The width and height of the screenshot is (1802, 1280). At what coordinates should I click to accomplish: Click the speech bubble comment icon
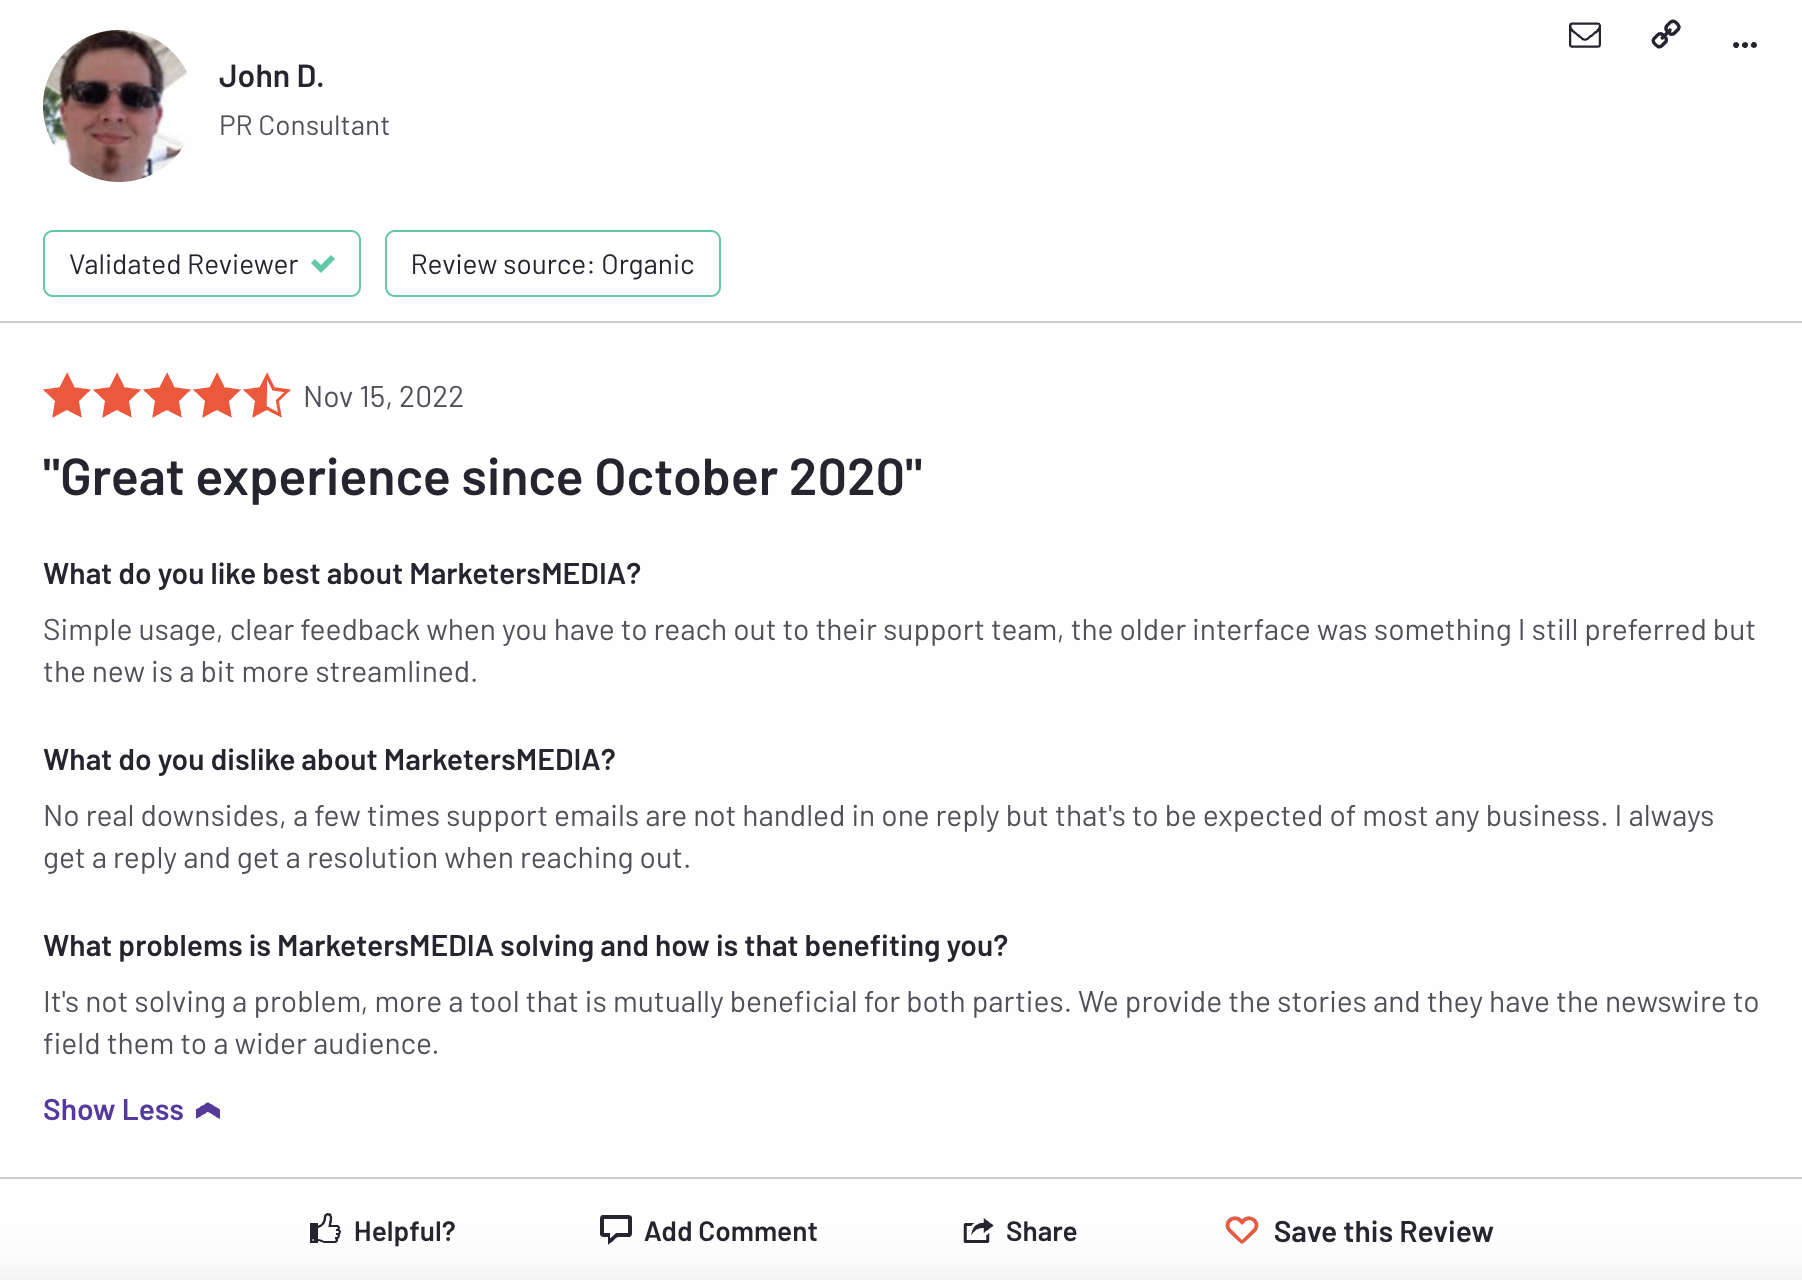(x=615, y=1229)
